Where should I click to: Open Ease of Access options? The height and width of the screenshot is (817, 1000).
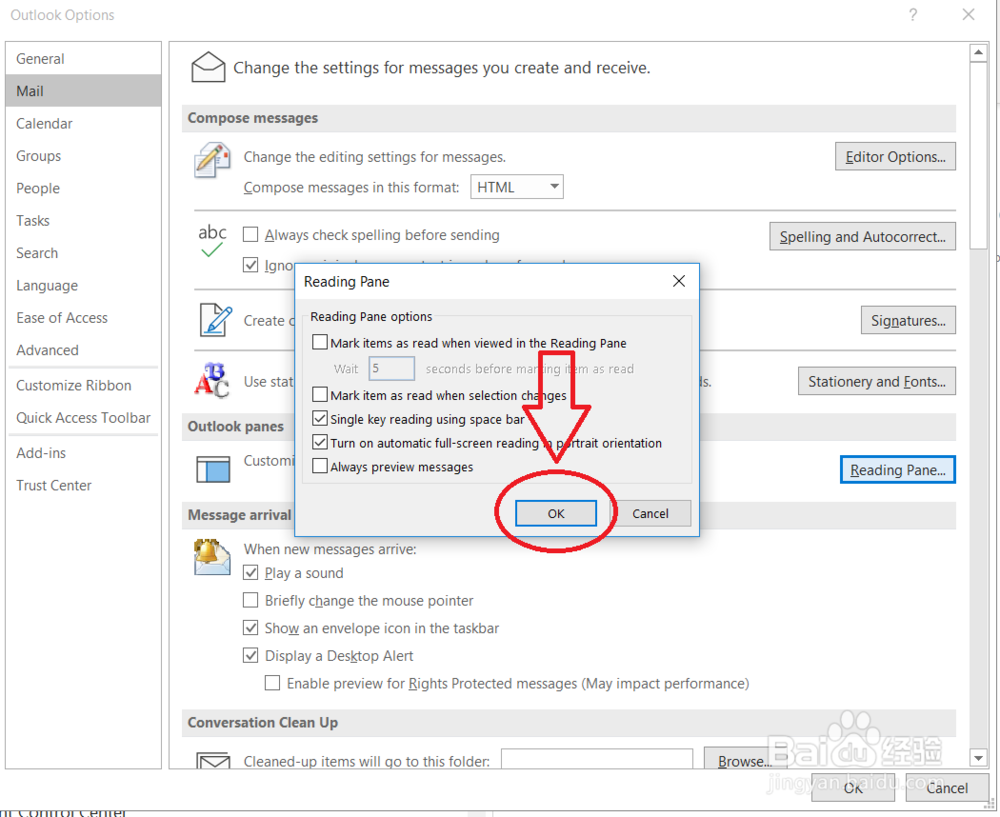click(x=84, y=318)
